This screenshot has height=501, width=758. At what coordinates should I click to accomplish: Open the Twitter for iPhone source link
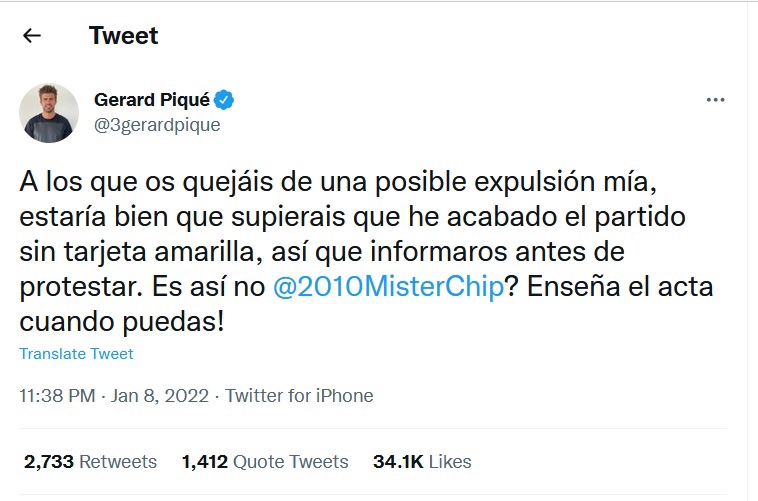click(x=299, y=395)
